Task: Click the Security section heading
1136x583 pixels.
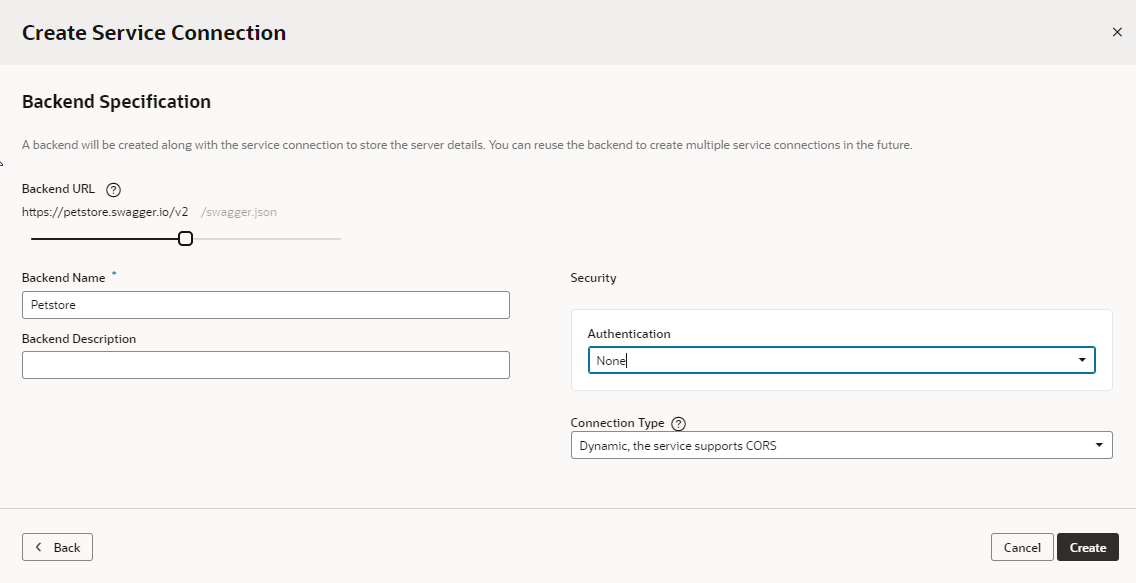Action: tap(592, 277)
